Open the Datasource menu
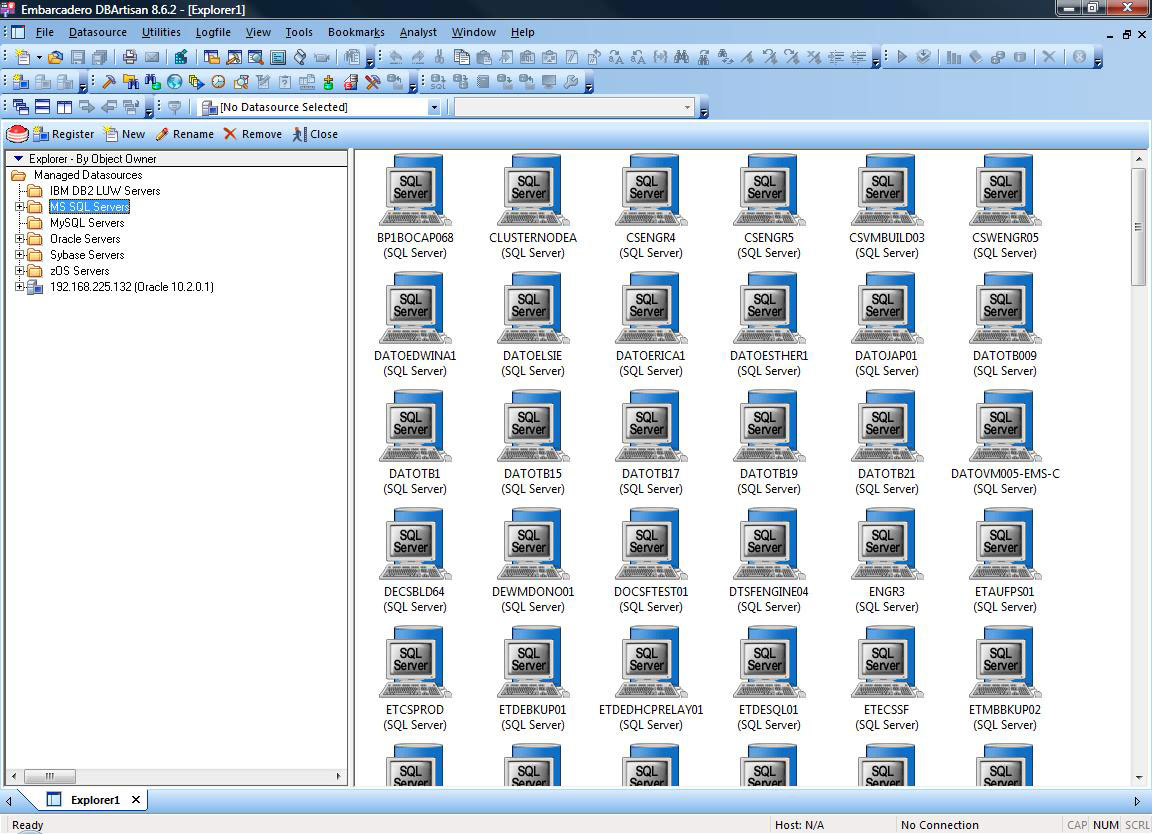 (x=98, y=32)
